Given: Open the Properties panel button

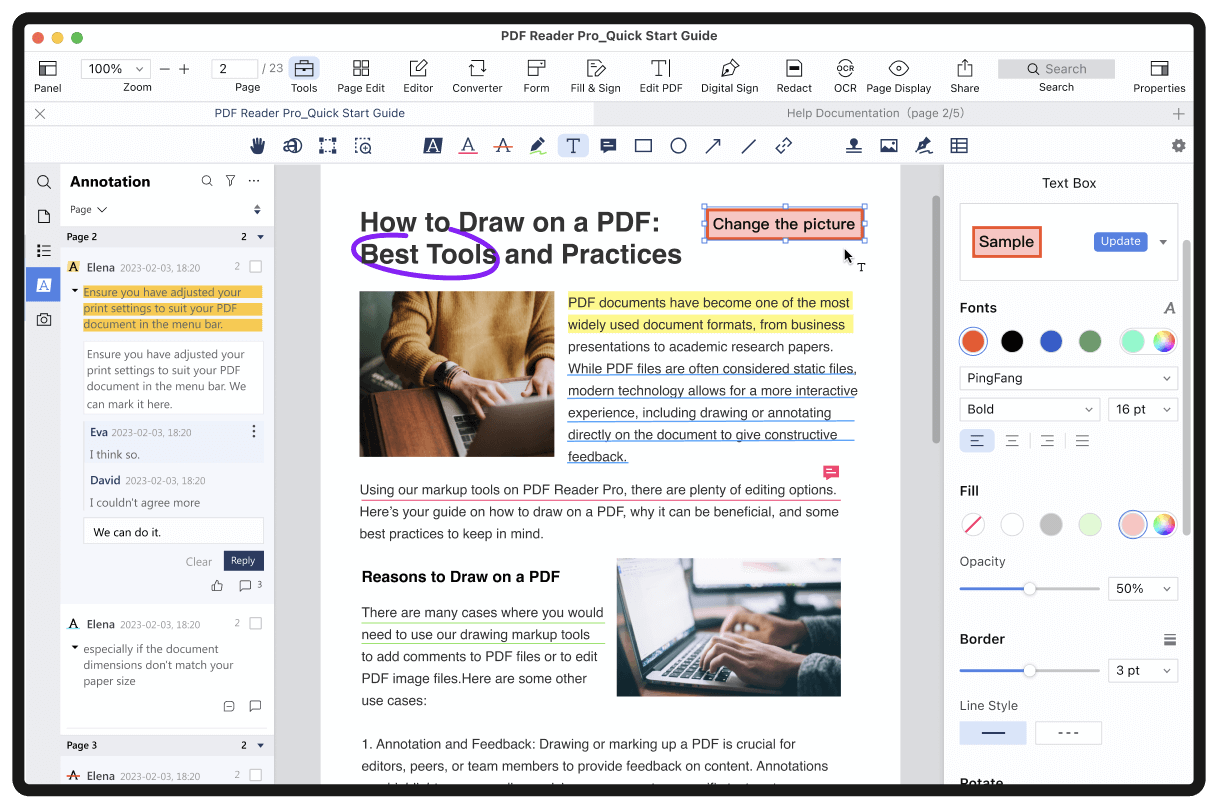Looking at the screenshot, I should [x=1159, y=76].
